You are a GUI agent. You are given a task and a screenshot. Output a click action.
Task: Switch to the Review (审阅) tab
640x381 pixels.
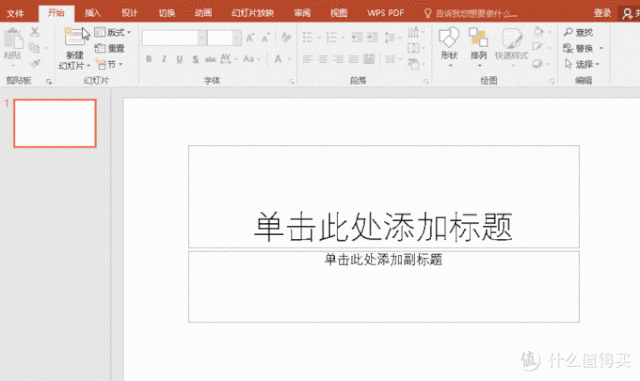[302, 13]
